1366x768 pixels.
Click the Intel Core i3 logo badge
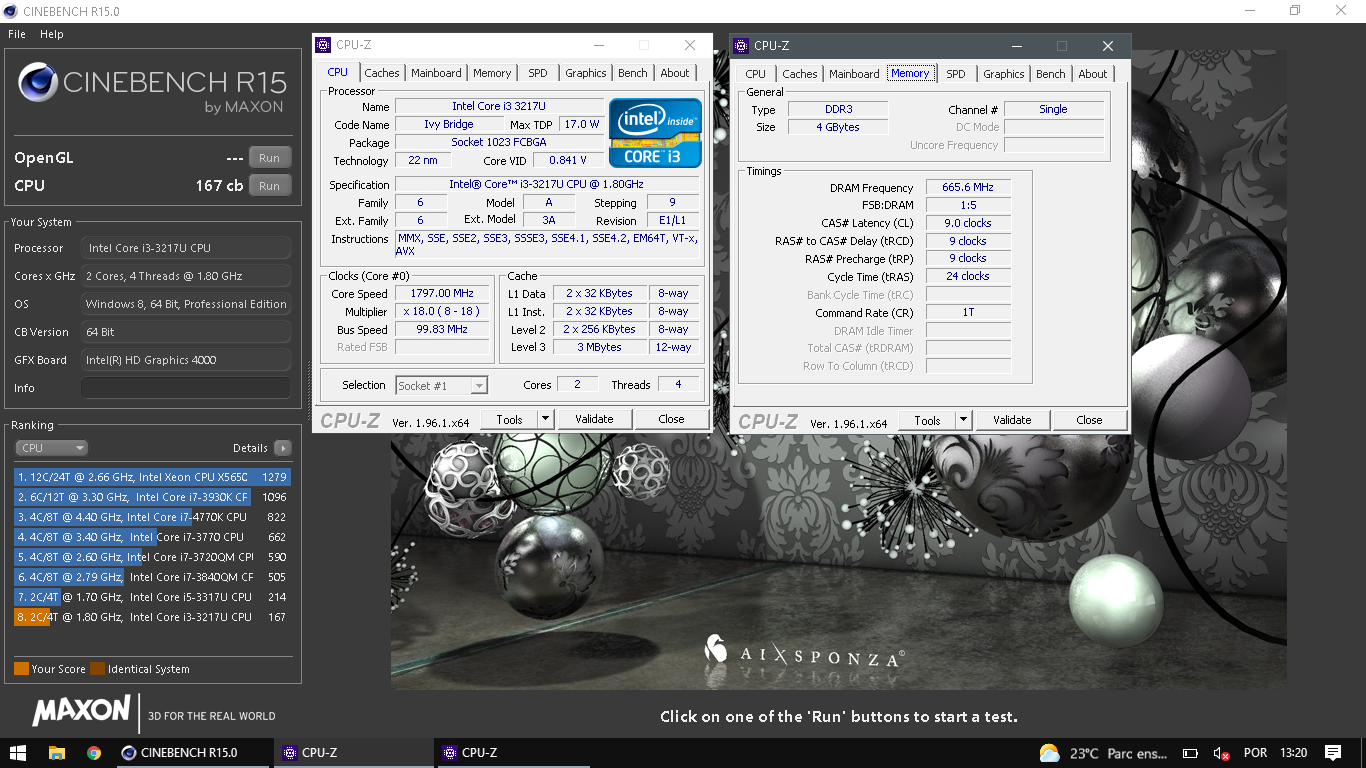click(x=655, y=133)
